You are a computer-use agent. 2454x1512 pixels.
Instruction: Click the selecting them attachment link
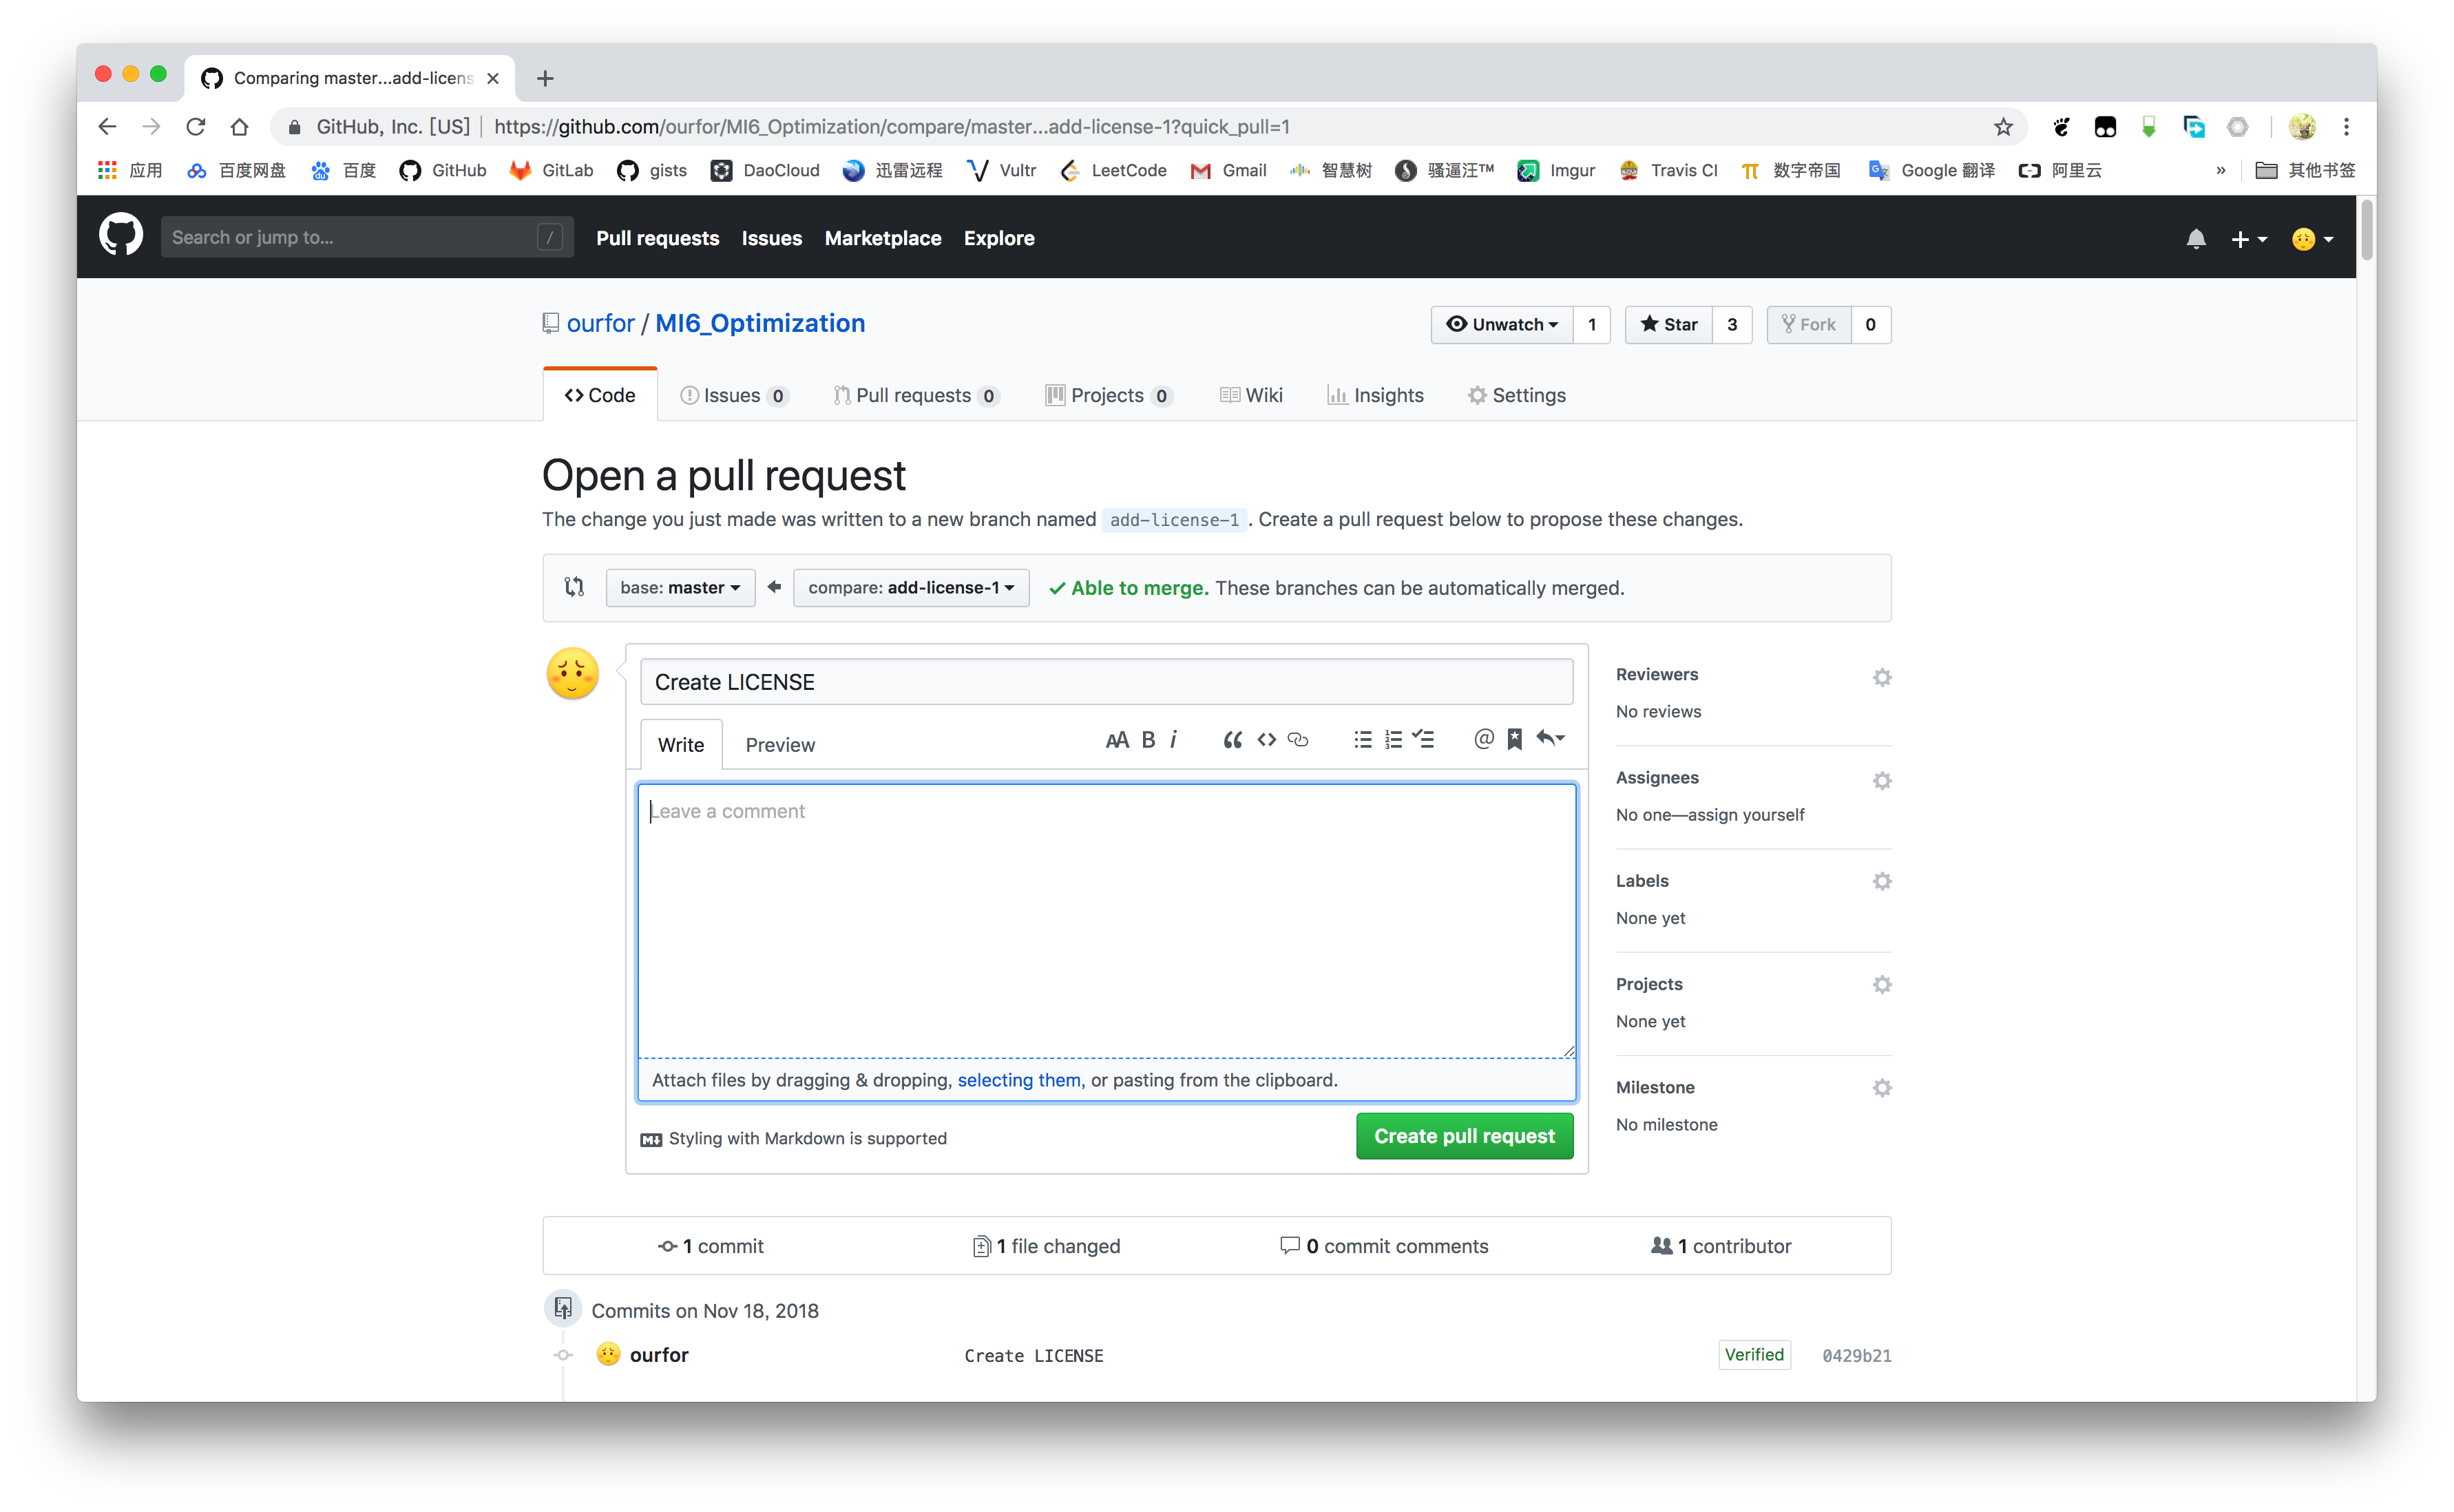coord(1019,1080)
